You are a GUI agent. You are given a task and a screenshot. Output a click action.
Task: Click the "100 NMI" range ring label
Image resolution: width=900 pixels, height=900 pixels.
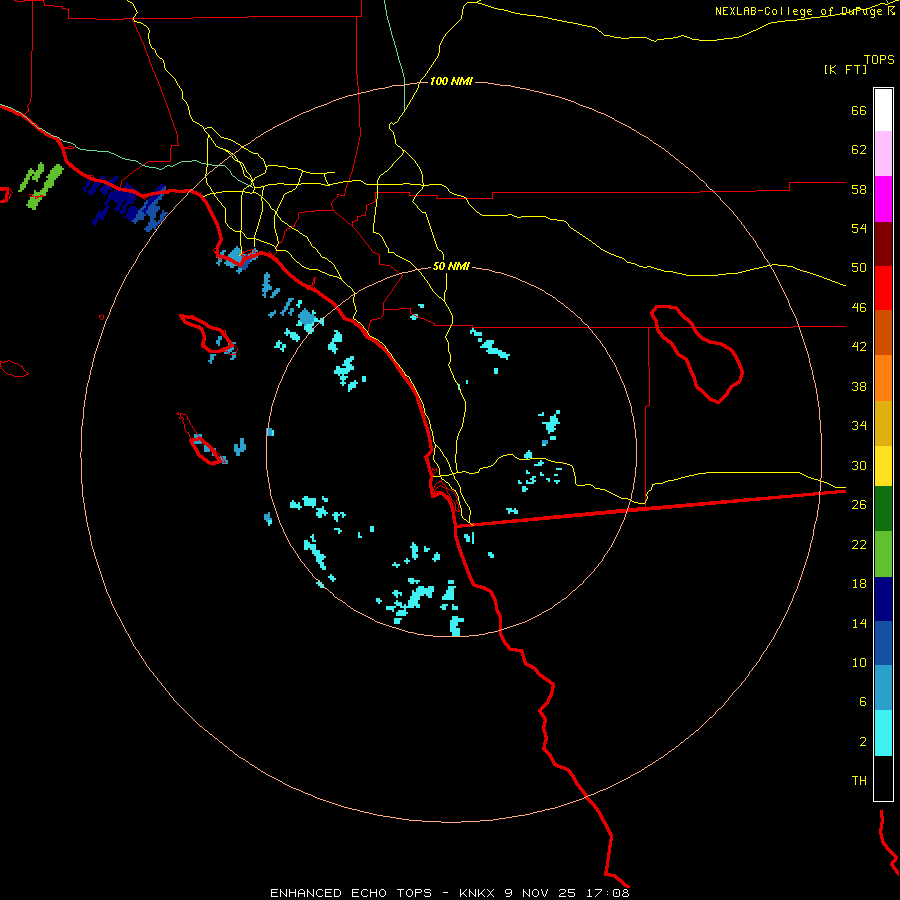[x=451, y=82]
